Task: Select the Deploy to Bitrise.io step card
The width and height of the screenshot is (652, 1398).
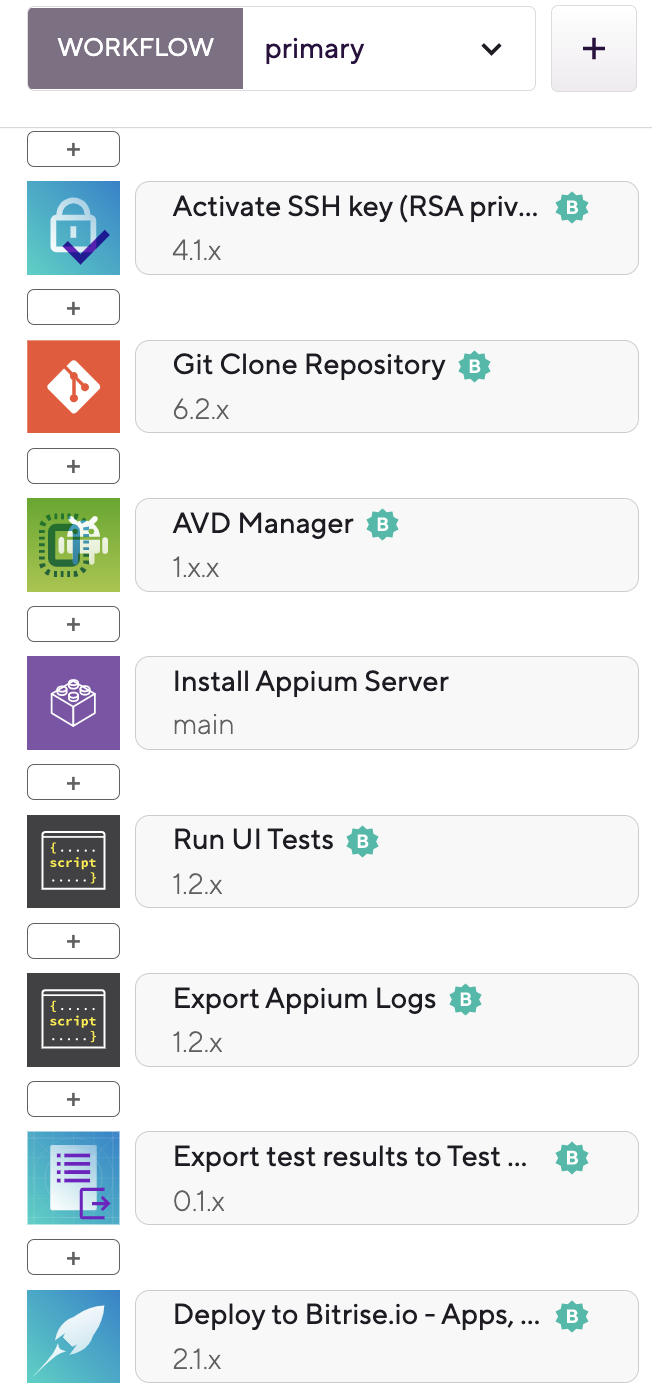Action: pyautogui.click(x=387, y=1337)
